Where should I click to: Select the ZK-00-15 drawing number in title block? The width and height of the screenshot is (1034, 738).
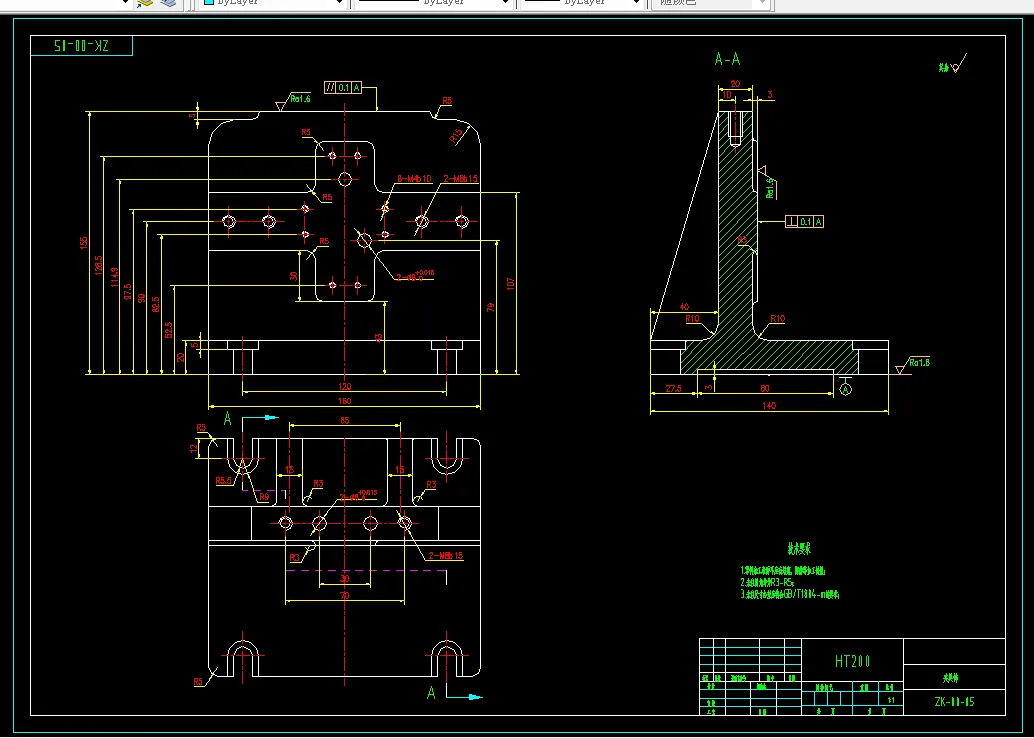click(954, 702)
